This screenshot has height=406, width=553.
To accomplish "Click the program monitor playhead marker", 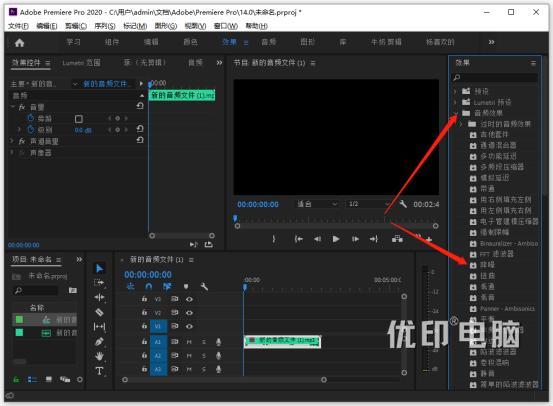I will point(235,218).
